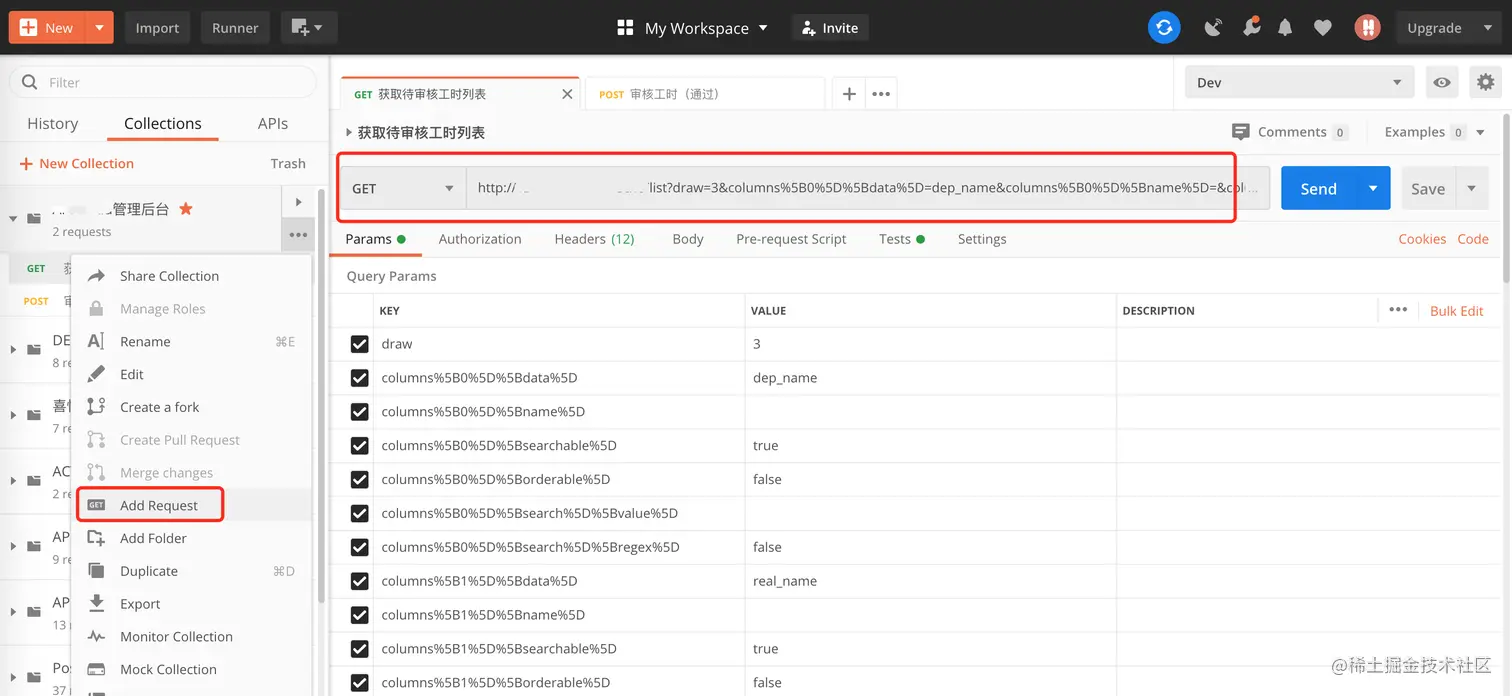Screen dimensions: 1512x696
Task: Add a new request tab with plus
Action: [849, 94]
